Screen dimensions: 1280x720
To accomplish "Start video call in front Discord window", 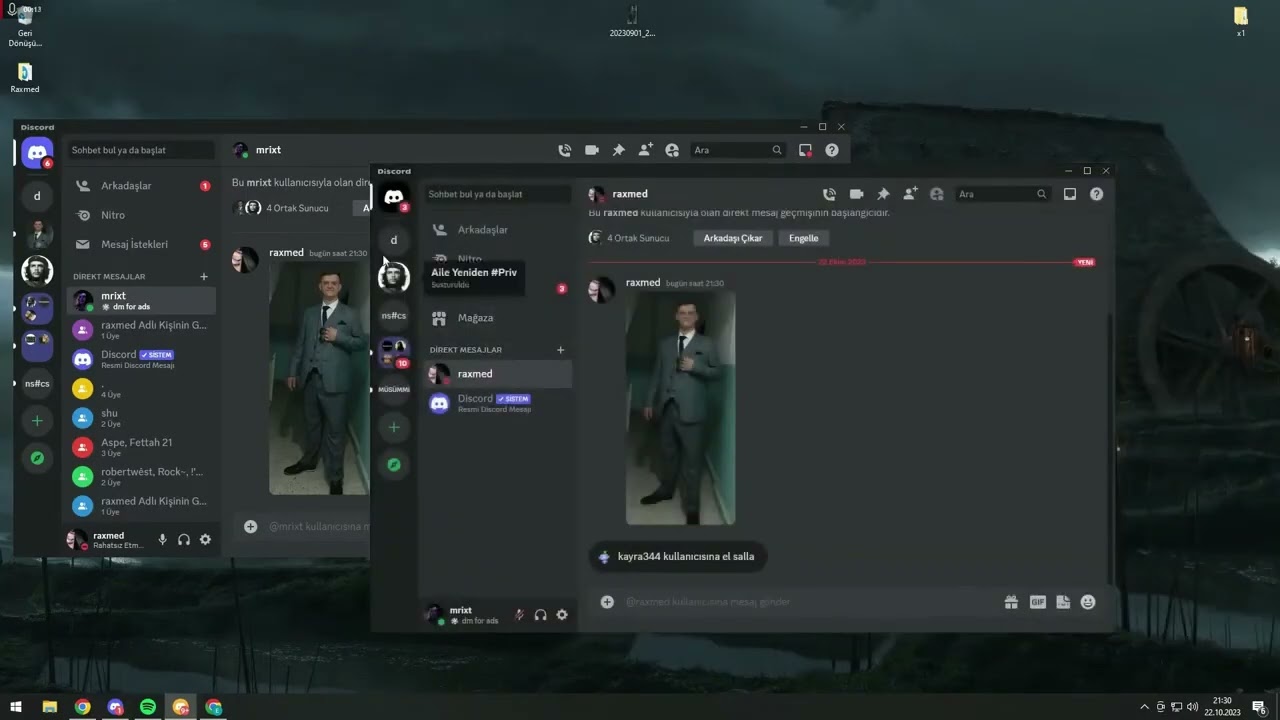I will 856,194.
